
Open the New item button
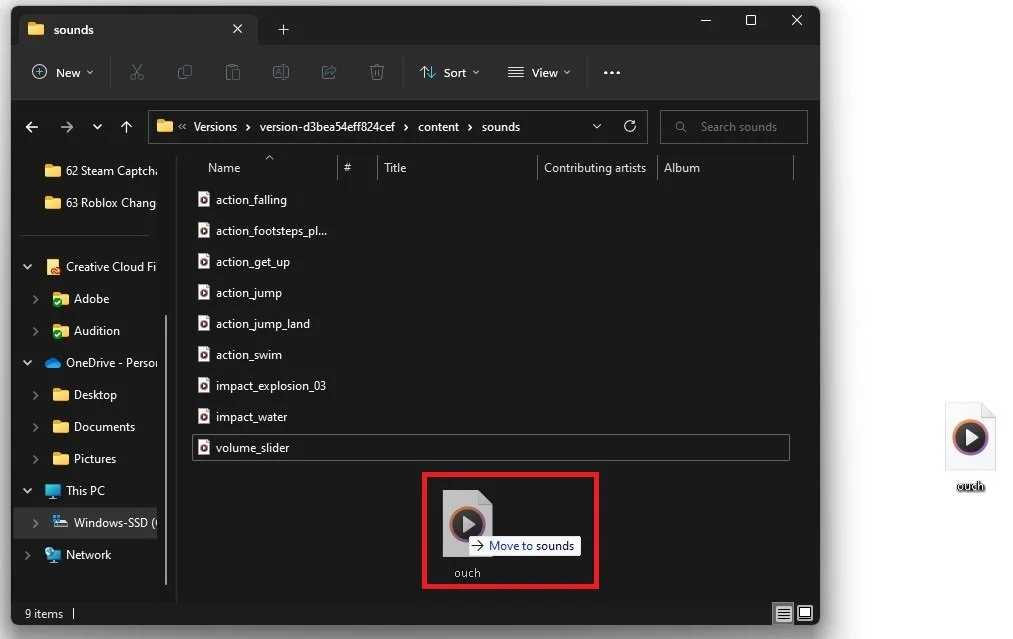click(63, 72)
